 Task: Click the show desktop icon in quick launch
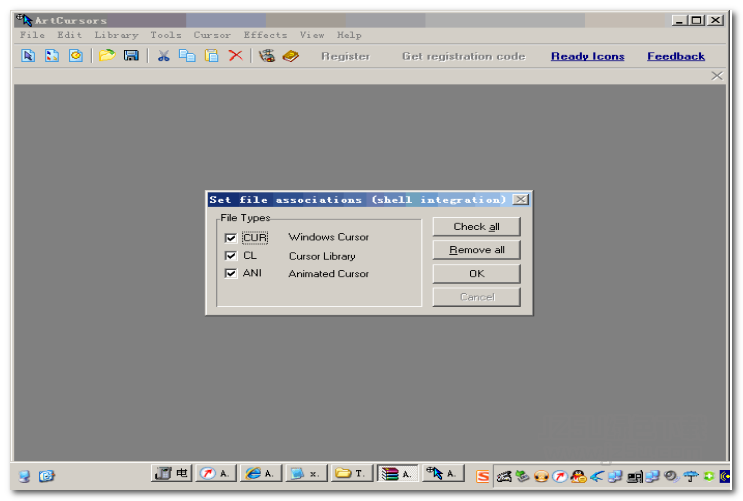pyautogui.click(x=24, y=476)
